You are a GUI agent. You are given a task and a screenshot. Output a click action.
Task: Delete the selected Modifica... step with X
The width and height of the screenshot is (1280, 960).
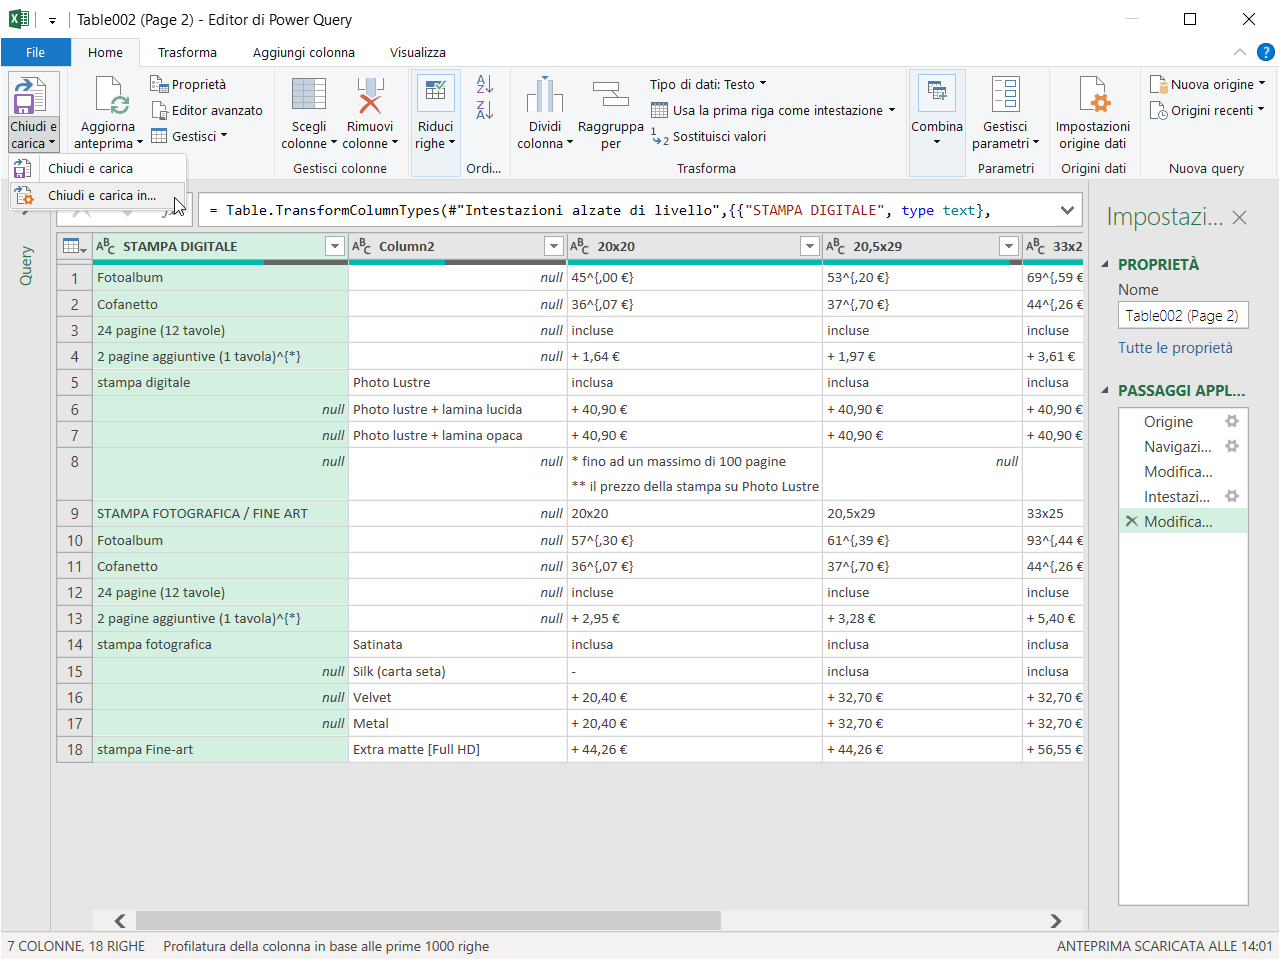coord(1131,521)
